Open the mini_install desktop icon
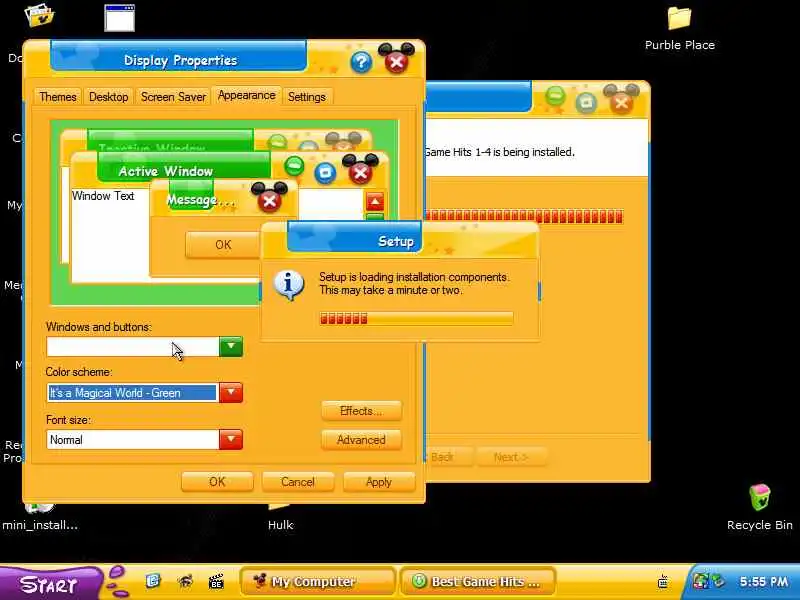Screen dimensions: 800x600 pyautogui.click(x=40, y=518)
